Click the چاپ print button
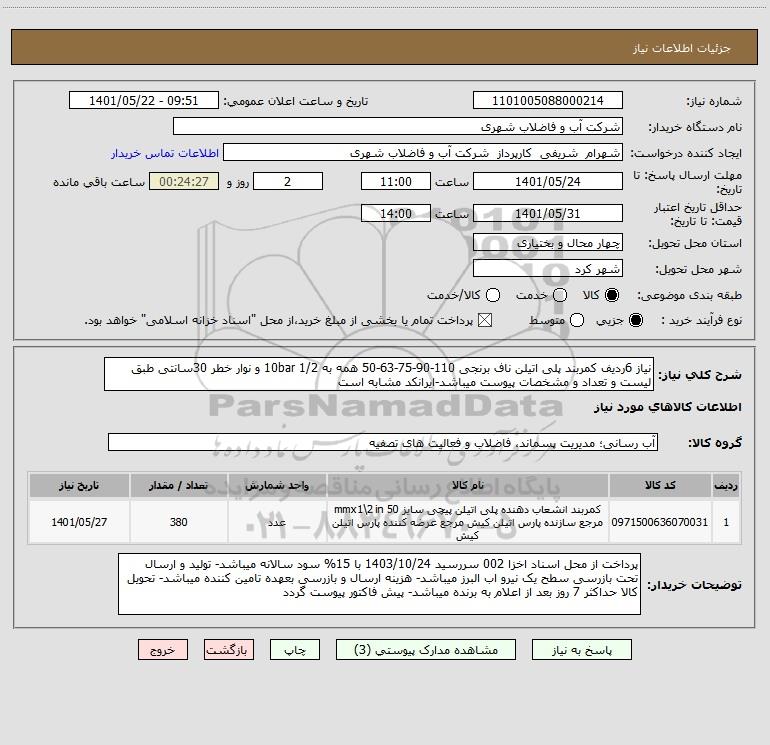770x745 pixels. (295, 650)
